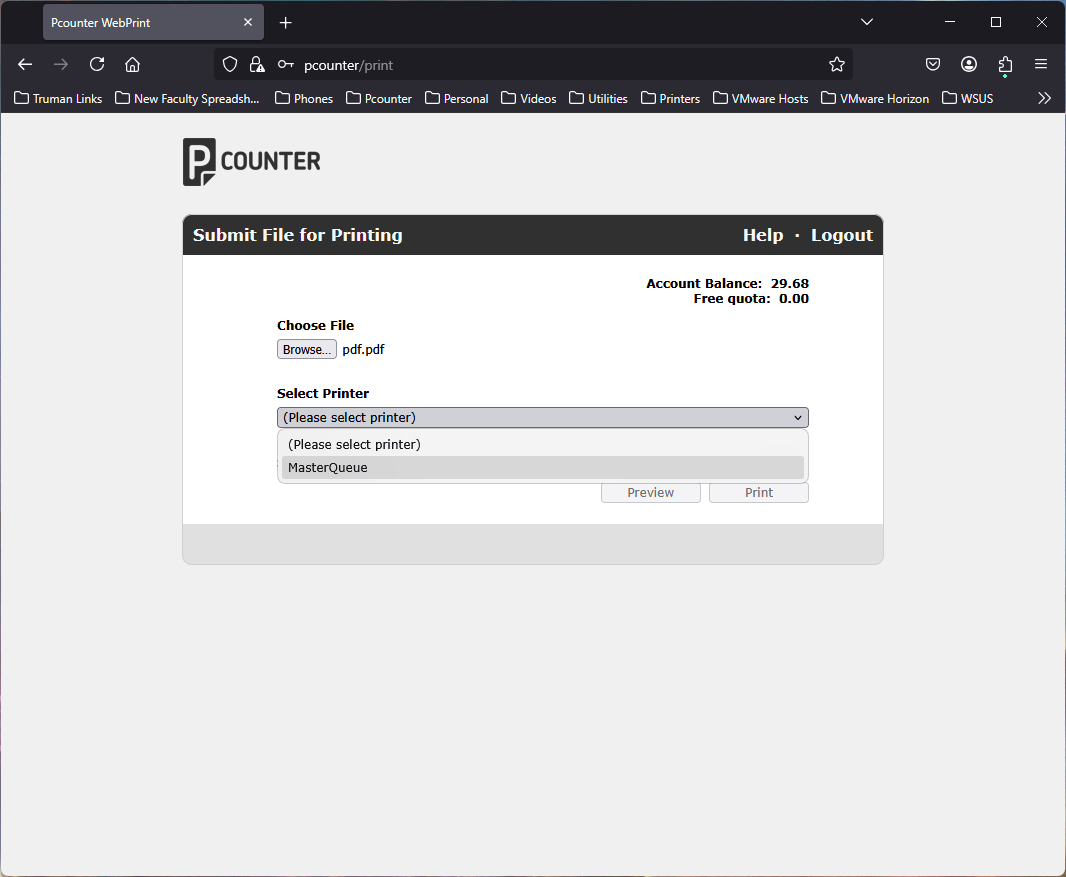Select the Pcounter WebPrint tab

[x=153, y=22]
